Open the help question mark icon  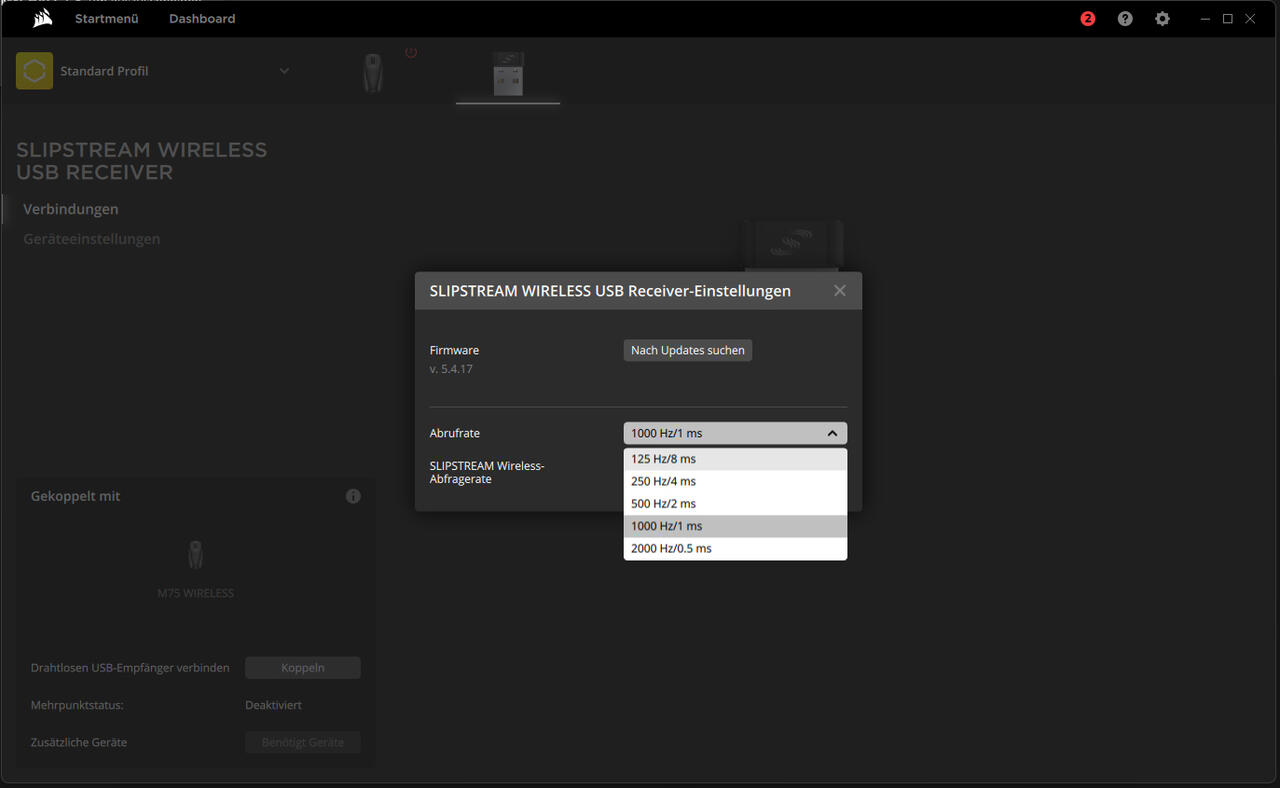point(1125,18)
